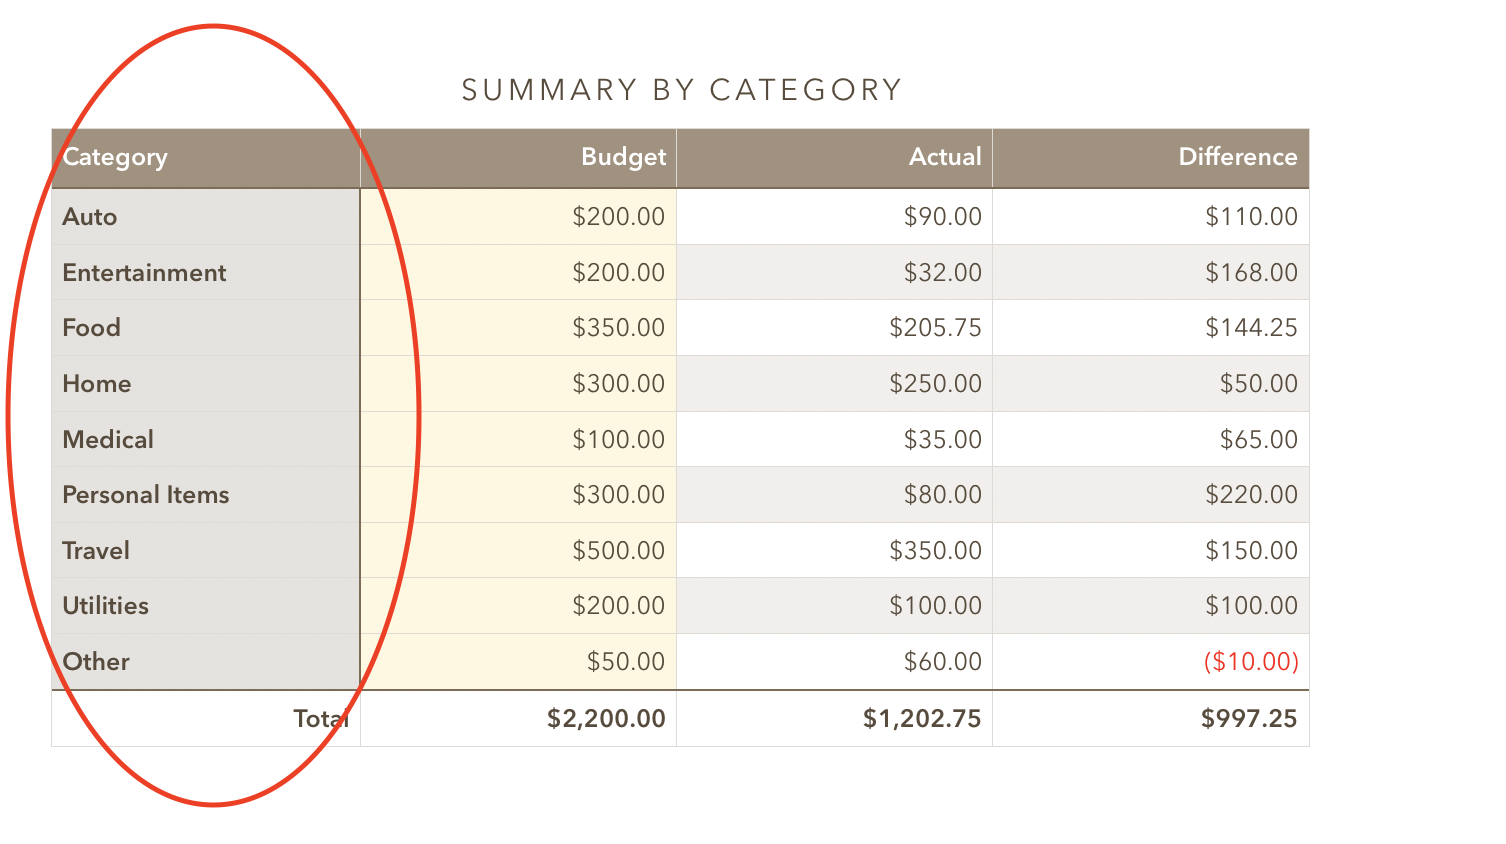Click the Medical category cell
1506x844 pixels.
(x=108, y=440)
